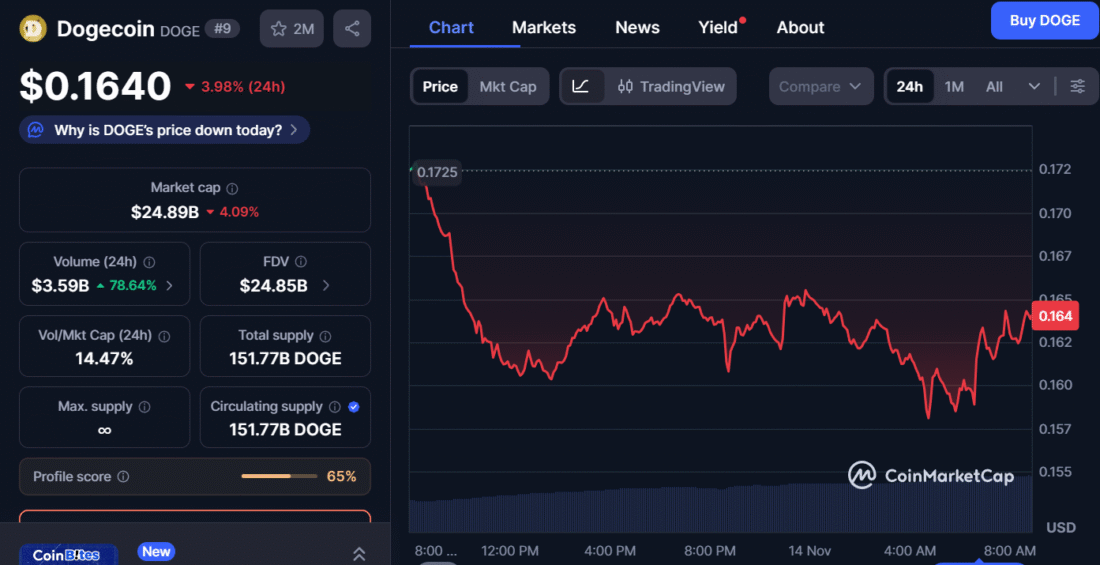Click the verified badge by Circulating supply
The height and width of the screenshot is (565, 1100).
click(x=354, y=407)
